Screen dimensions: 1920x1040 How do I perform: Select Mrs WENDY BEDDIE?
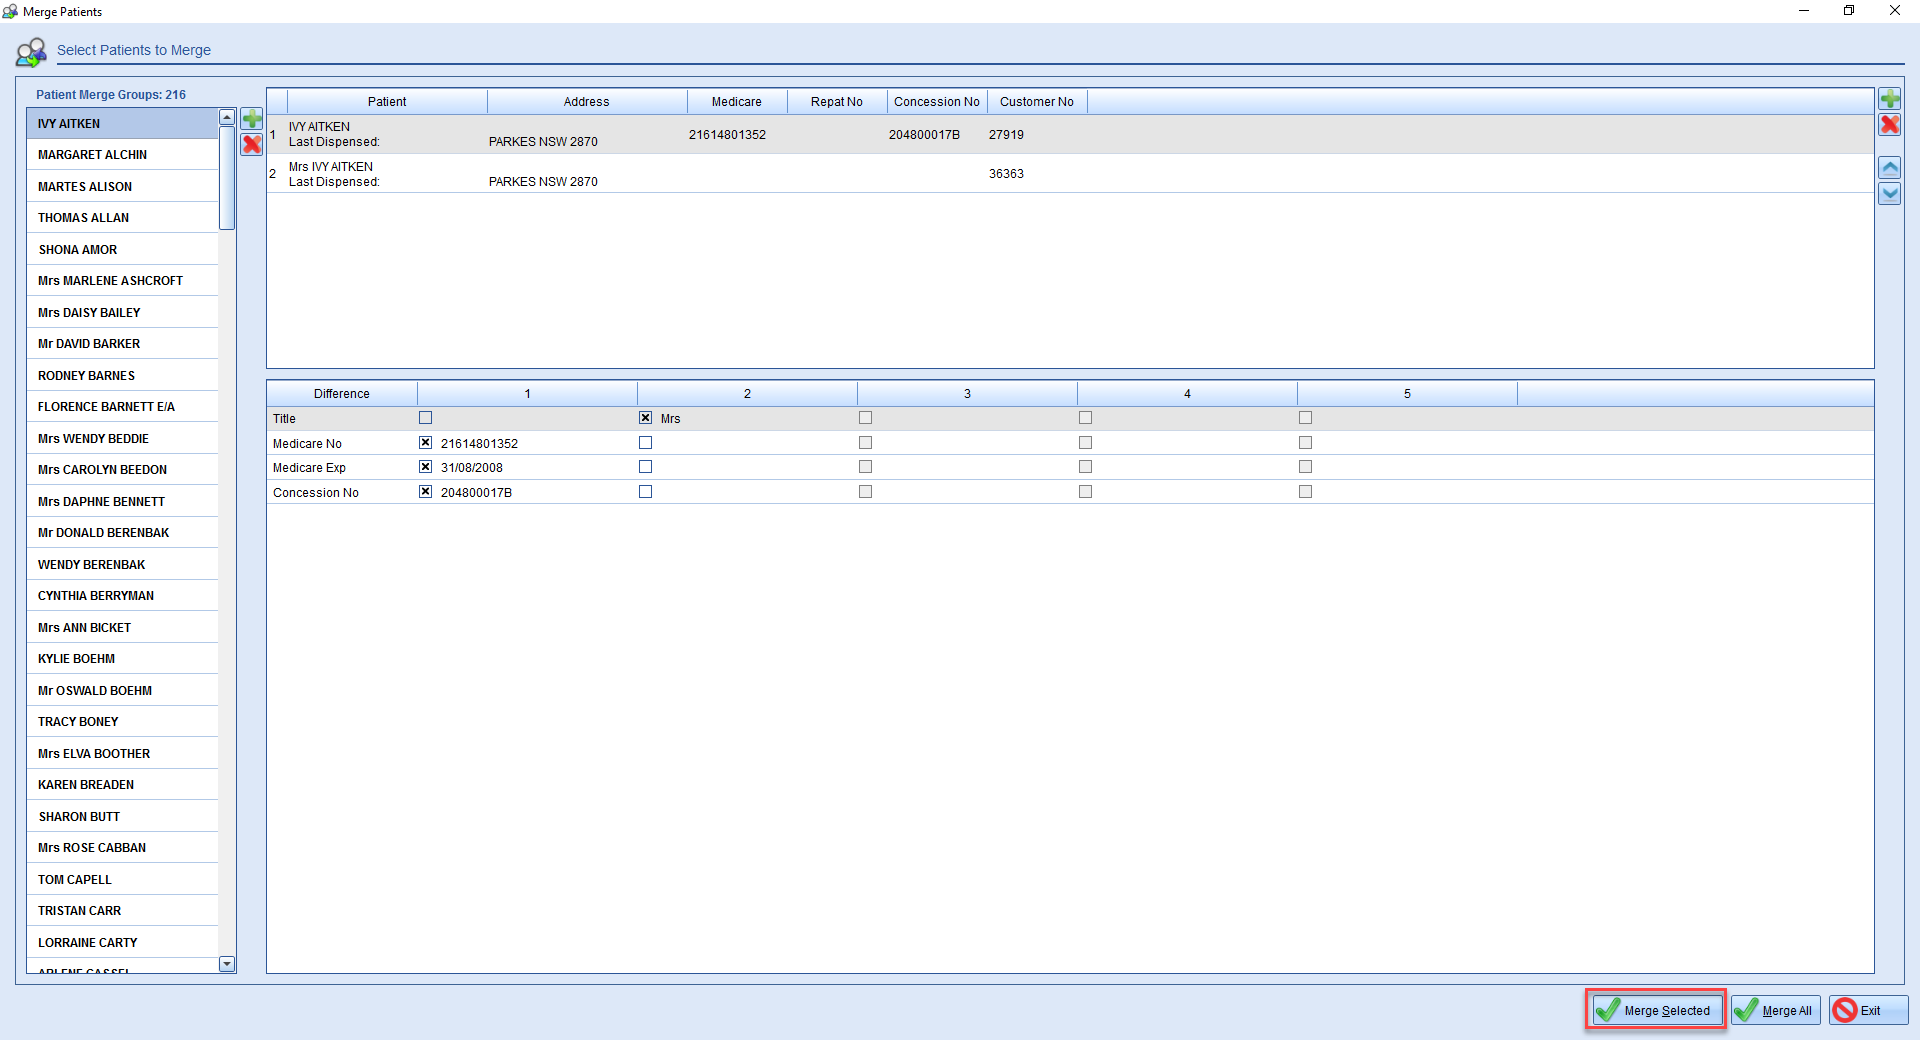[x=122, y=439]
